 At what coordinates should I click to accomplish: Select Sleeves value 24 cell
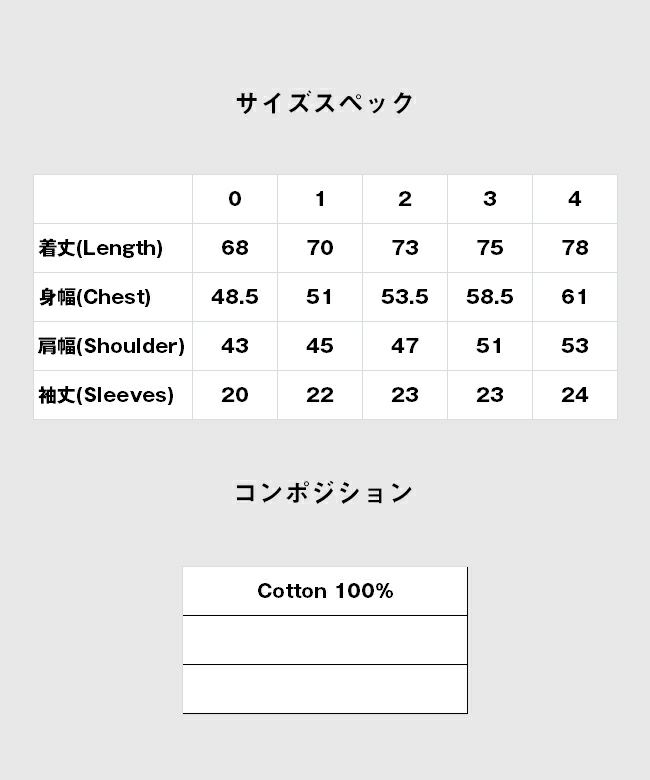575,395
